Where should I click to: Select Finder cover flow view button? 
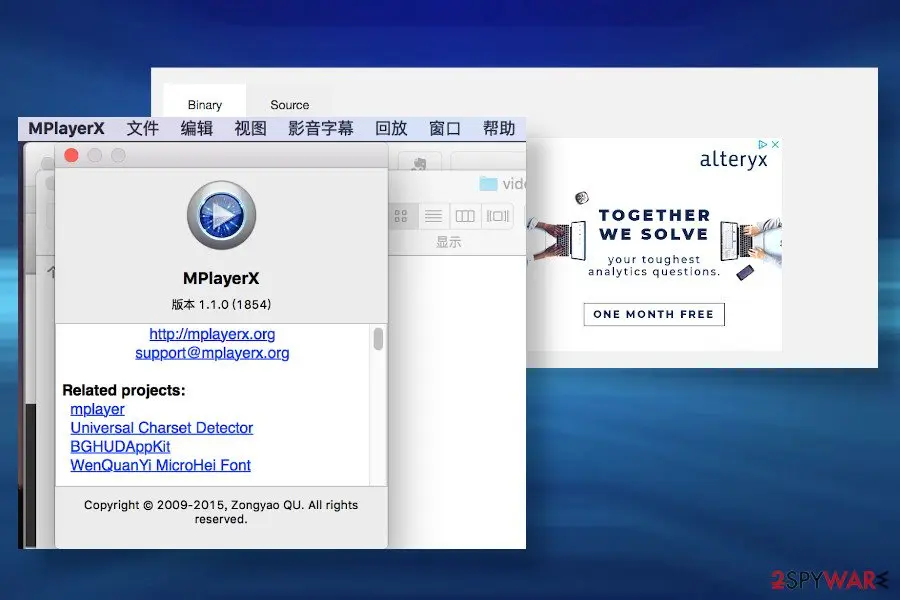(498, 216)
